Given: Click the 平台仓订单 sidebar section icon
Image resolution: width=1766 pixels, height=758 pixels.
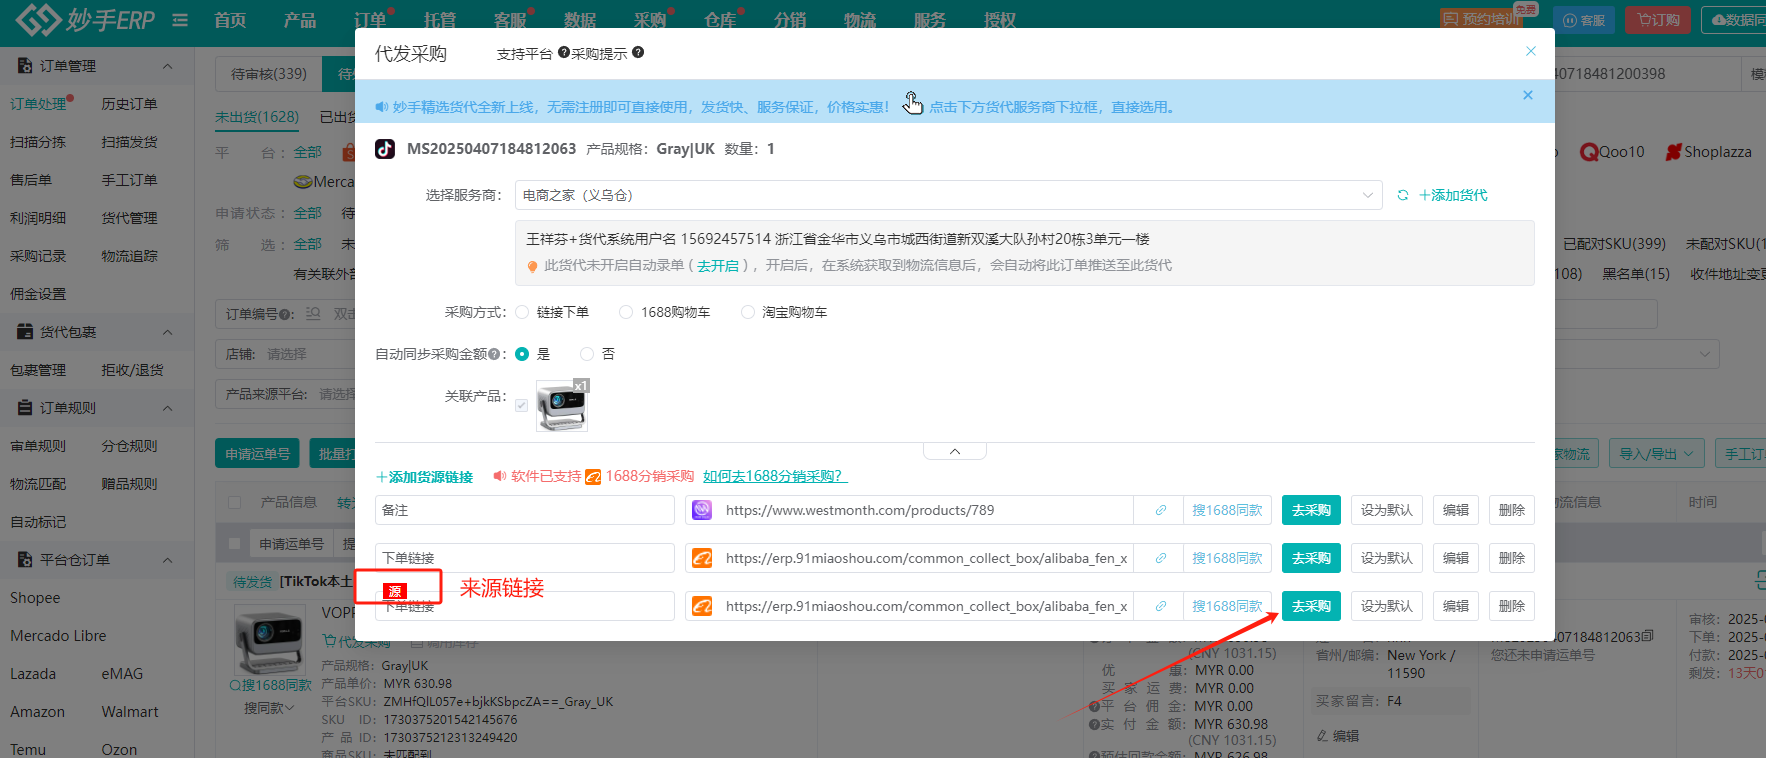Looking at the screenshot, I should 25,559.
